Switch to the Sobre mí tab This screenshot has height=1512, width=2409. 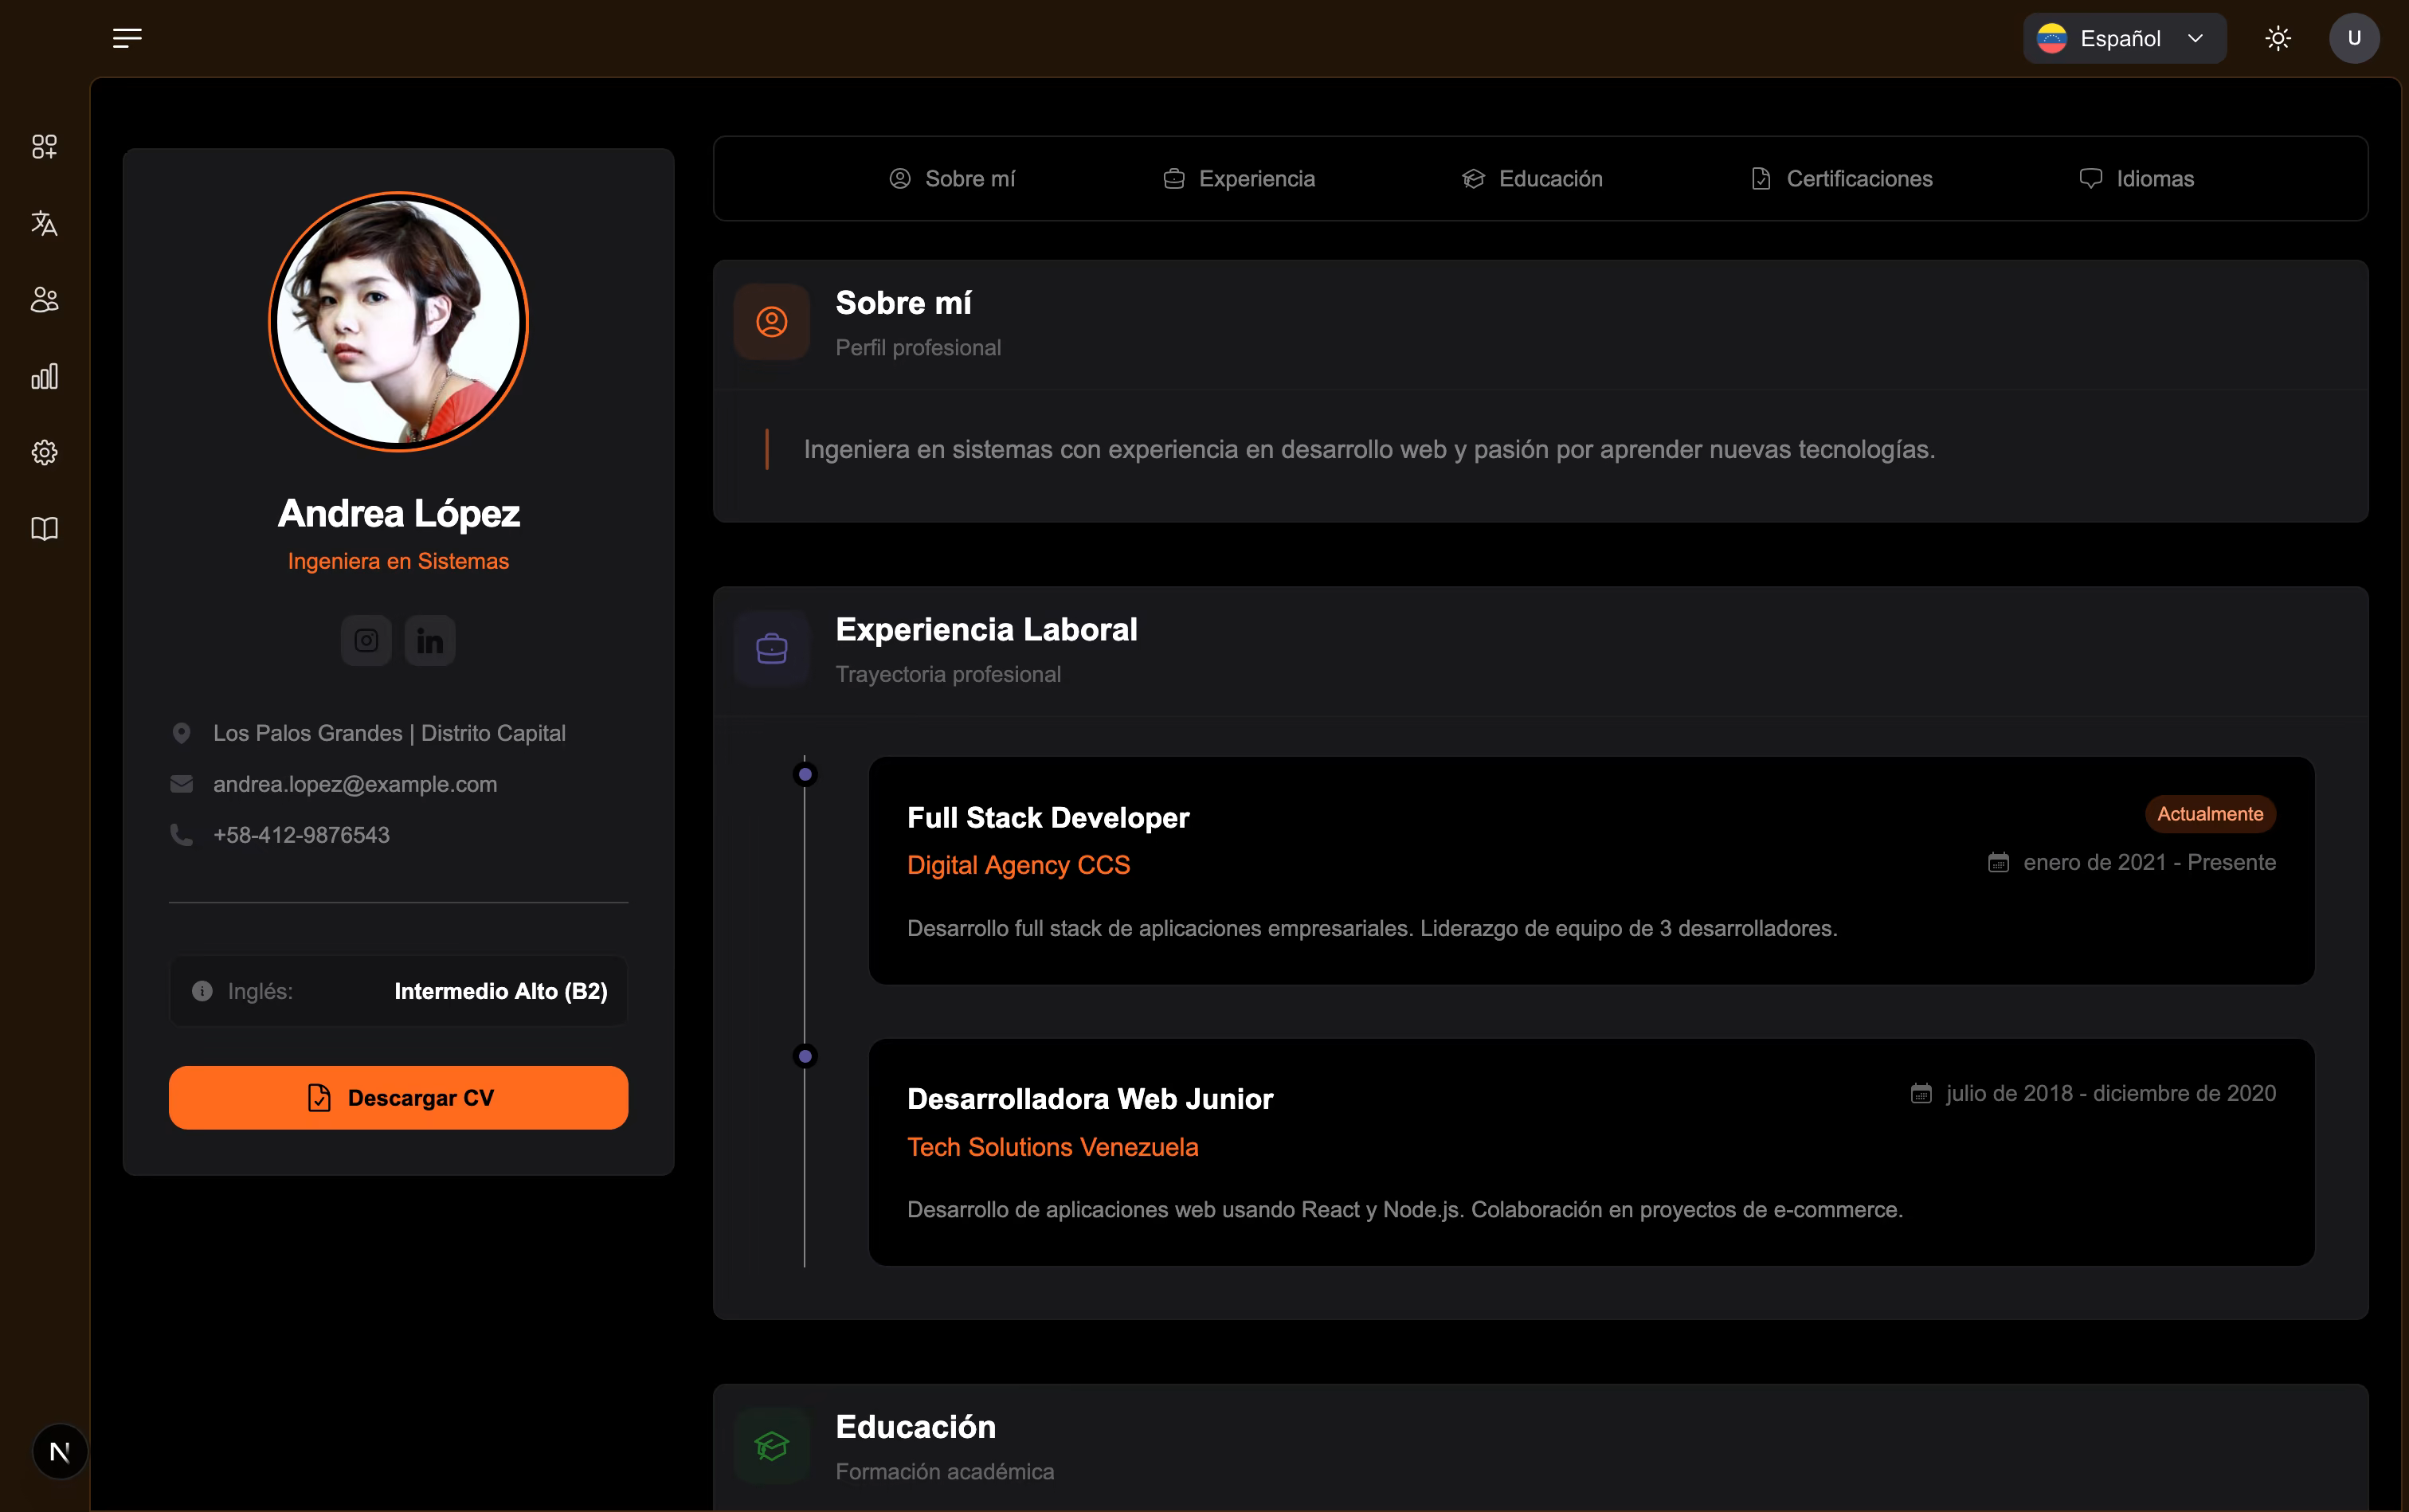coord(952,178)
